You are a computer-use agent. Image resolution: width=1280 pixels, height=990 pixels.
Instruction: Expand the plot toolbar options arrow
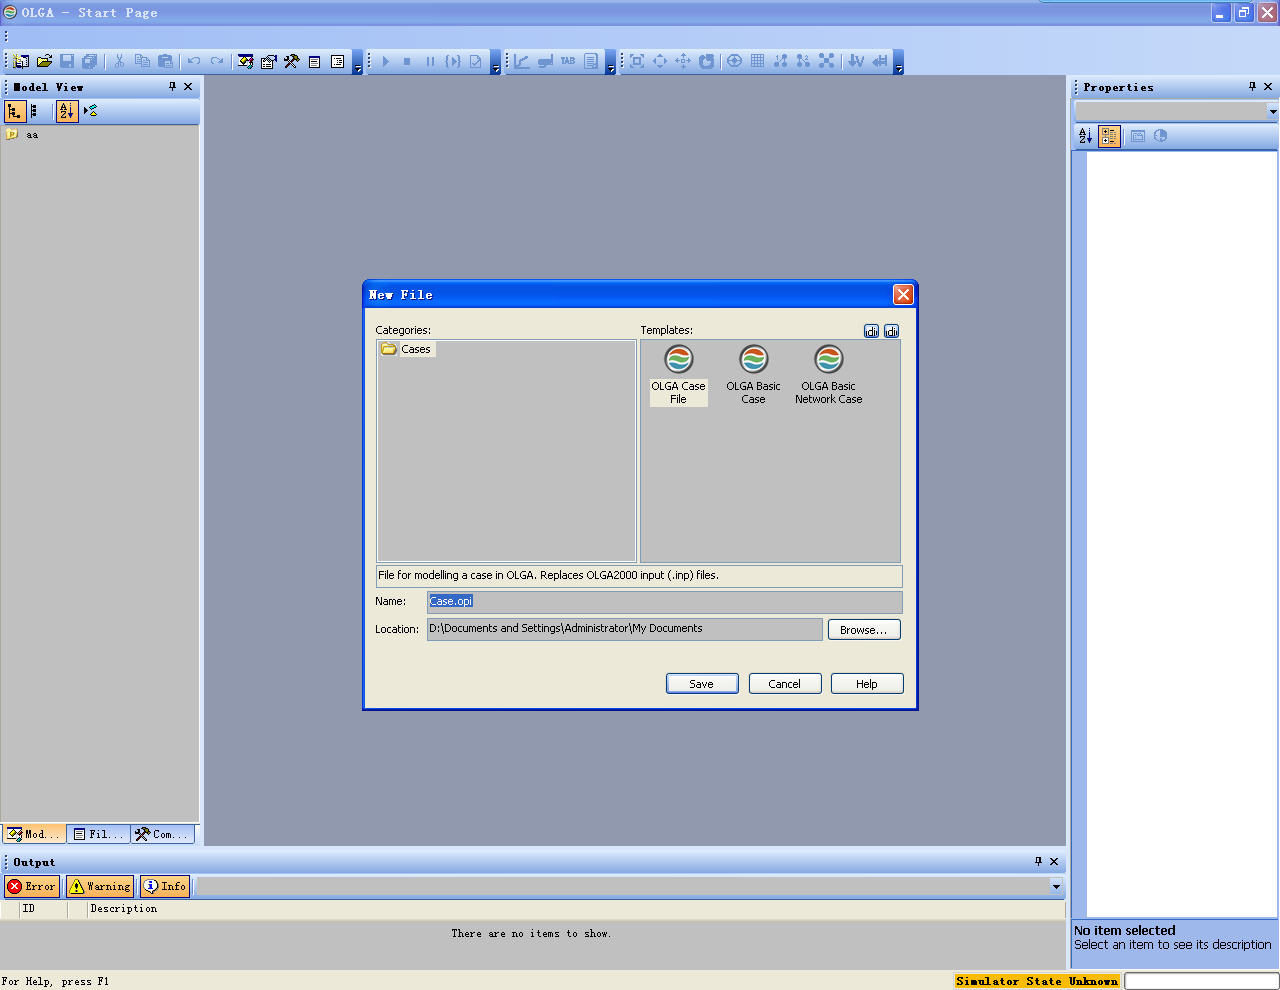611,63
